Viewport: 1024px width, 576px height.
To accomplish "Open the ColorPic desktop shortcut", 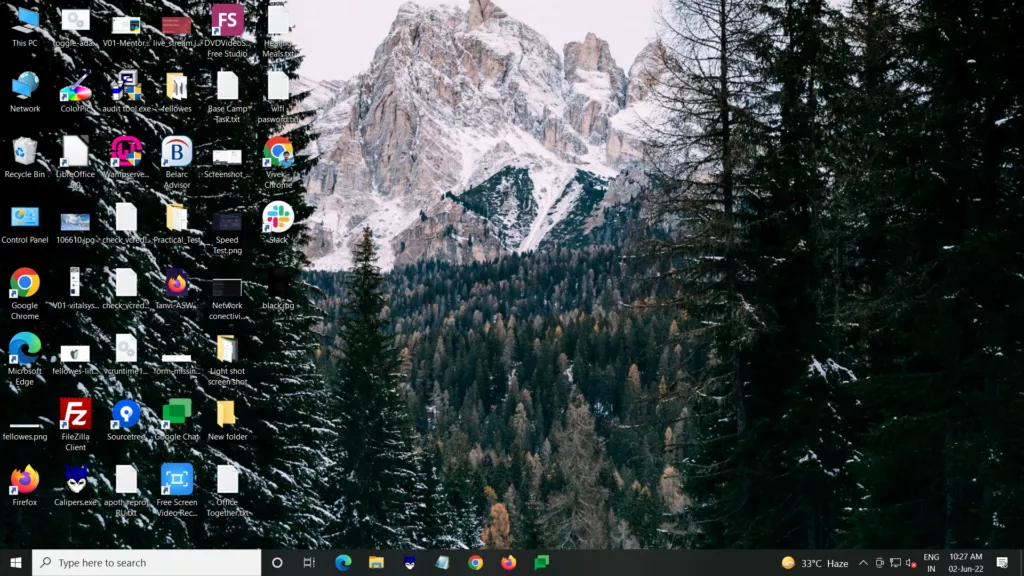I will pos(75,87).
